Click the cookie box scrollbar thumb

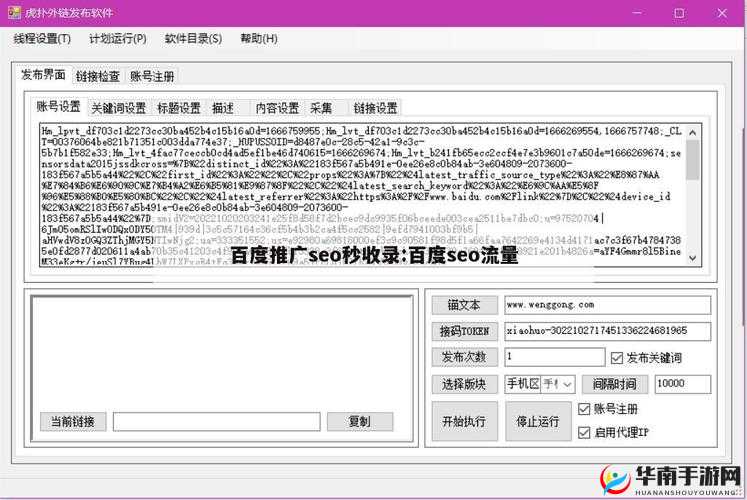[693, 160]
